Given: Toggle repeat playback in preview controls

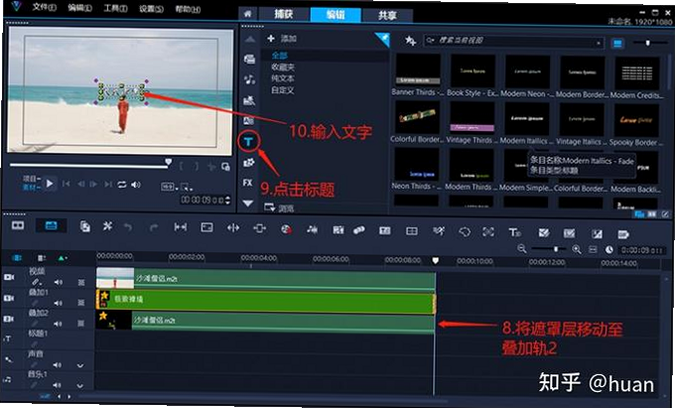Looking at the screenshot, I should pos(122,184).
